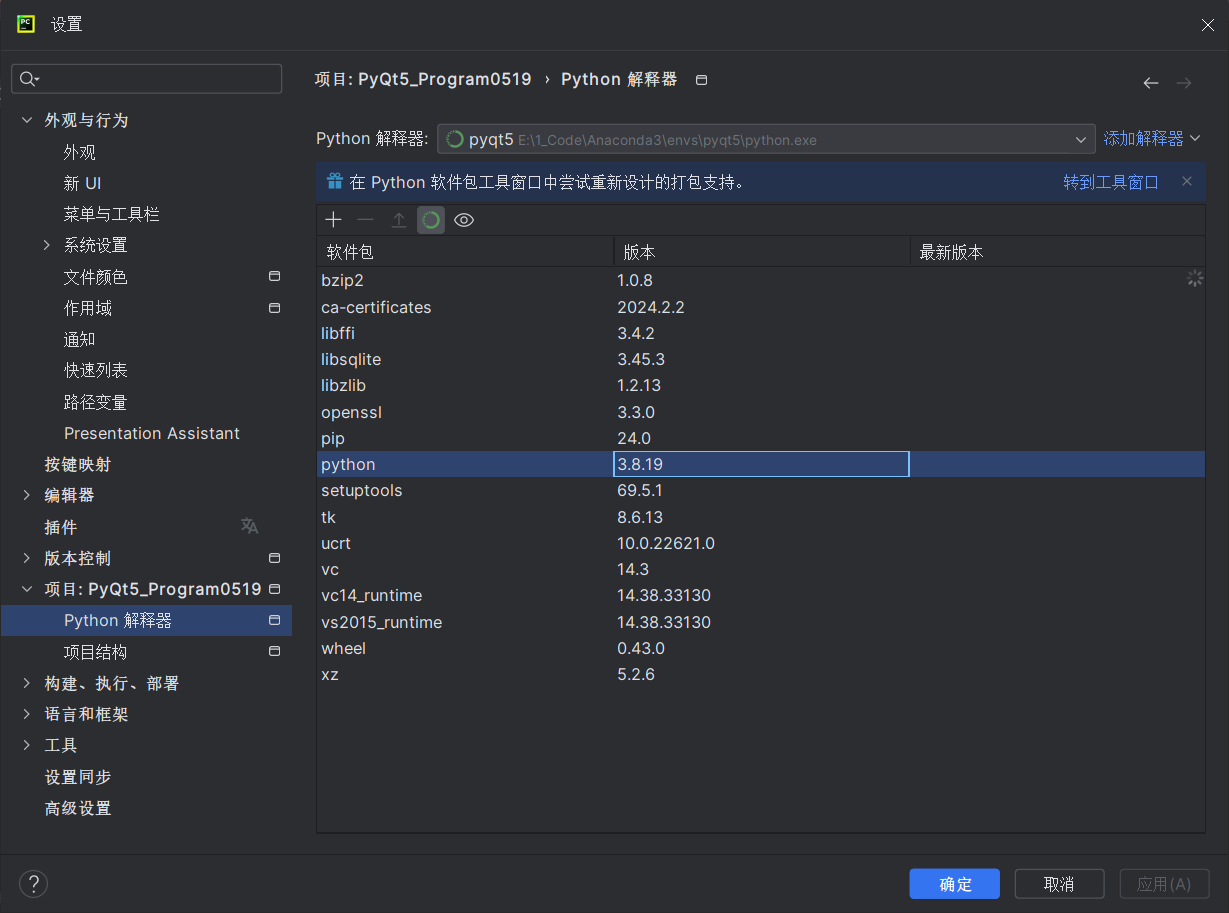The width and height of the screenshot is (1229, 913).
Task: Select 快速列表 in the tree
Action: pyautogui.click(x=96, y=370)
